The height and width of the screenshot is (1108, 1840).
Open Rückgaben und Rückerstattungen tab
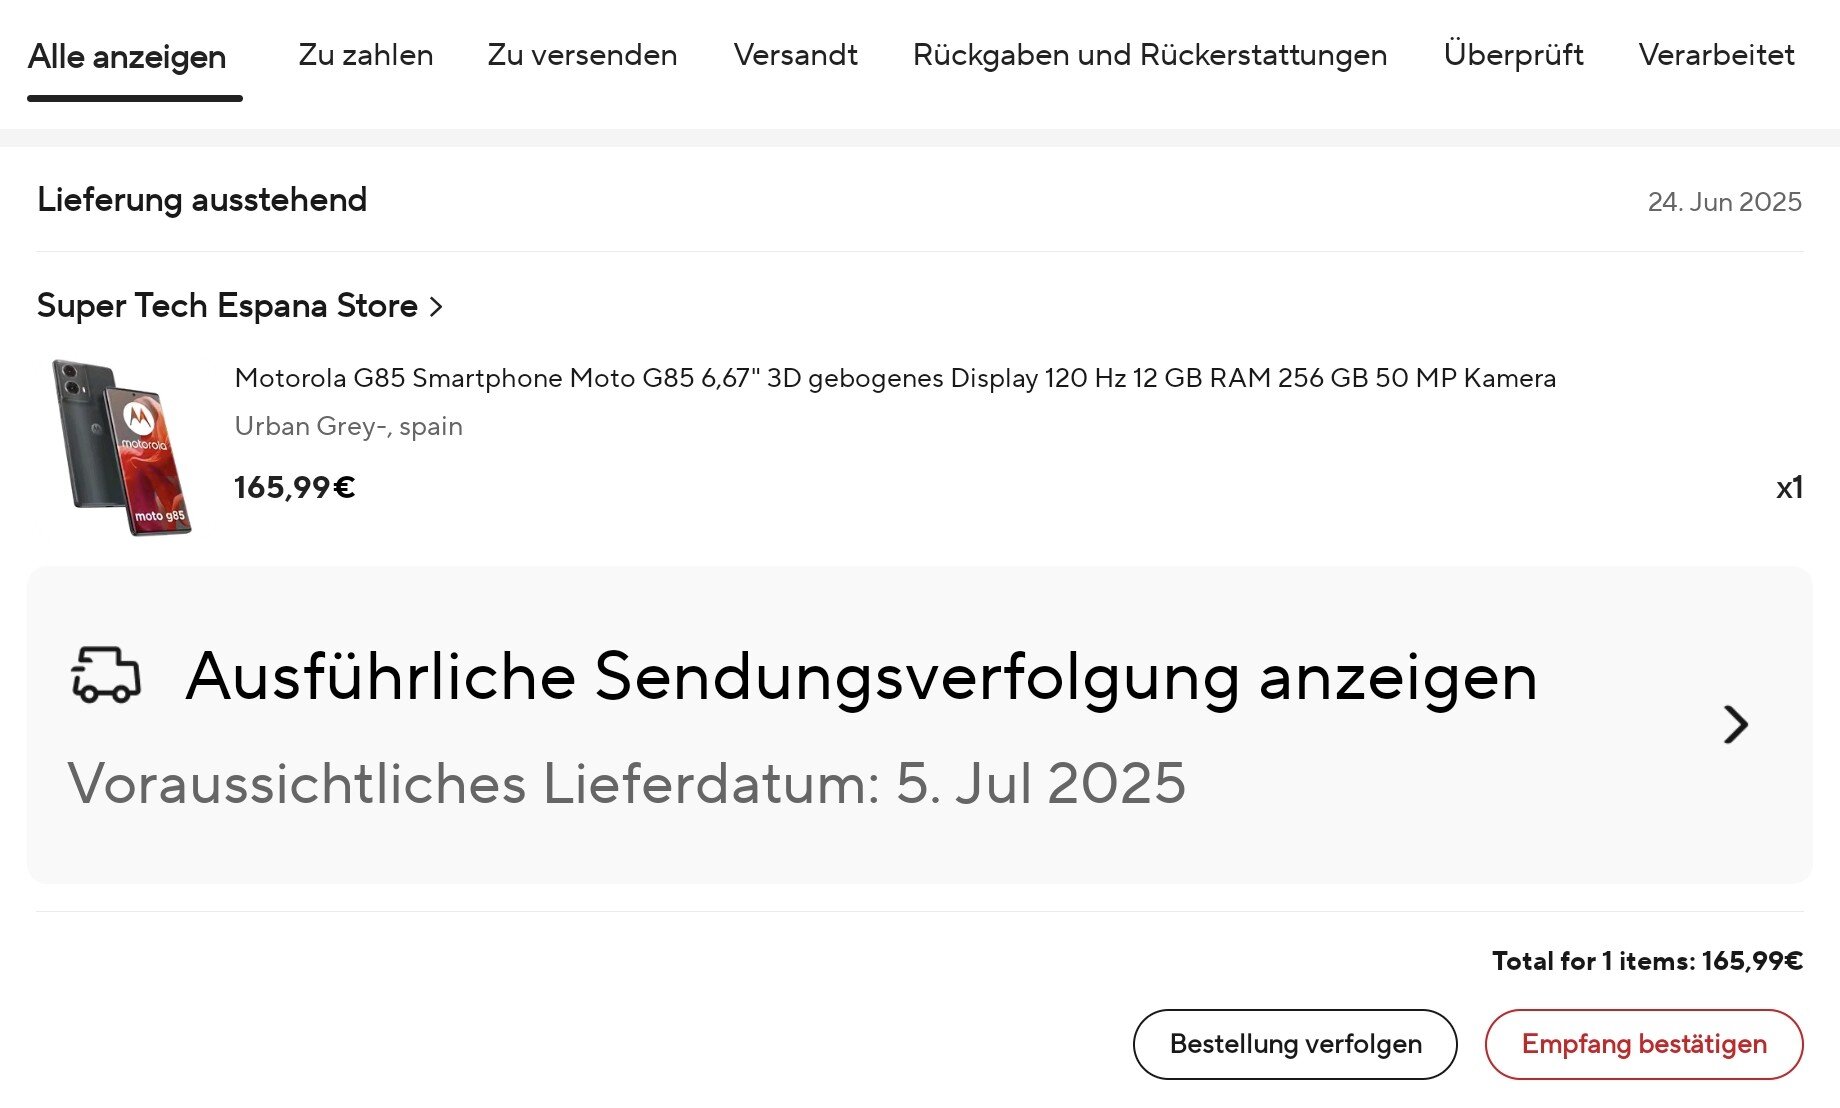click(x=1149, y=55)
